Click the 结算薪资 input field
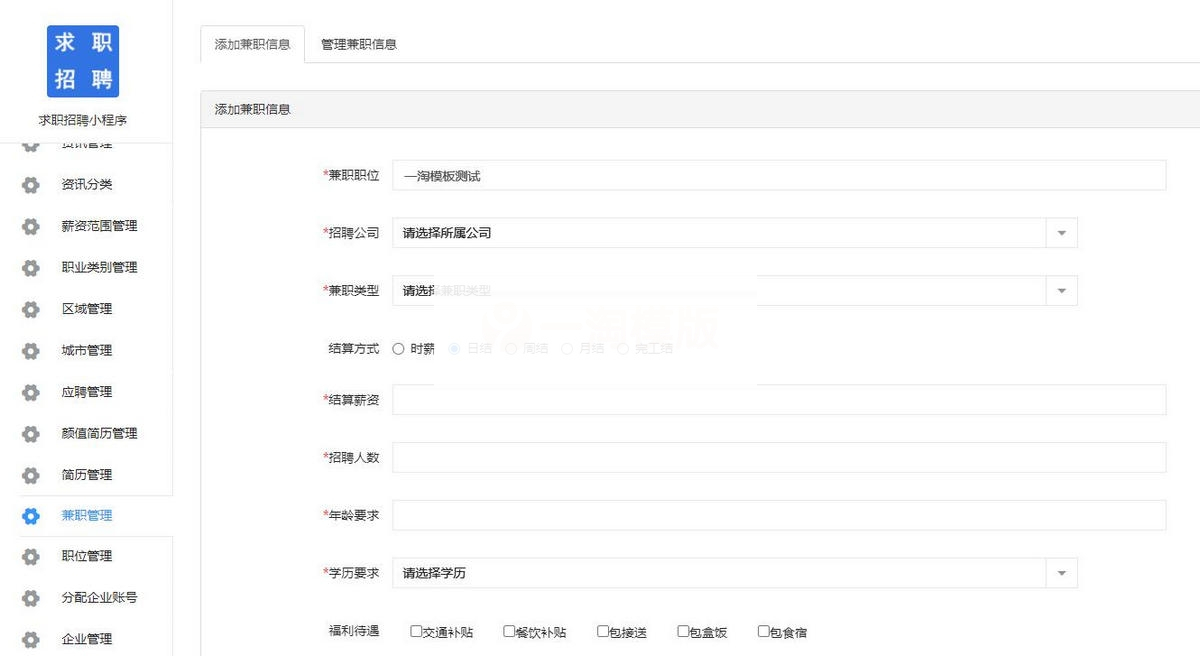The width and height of the screenshot is (1200, 656). pyautogui.click(x=700, y=399)
